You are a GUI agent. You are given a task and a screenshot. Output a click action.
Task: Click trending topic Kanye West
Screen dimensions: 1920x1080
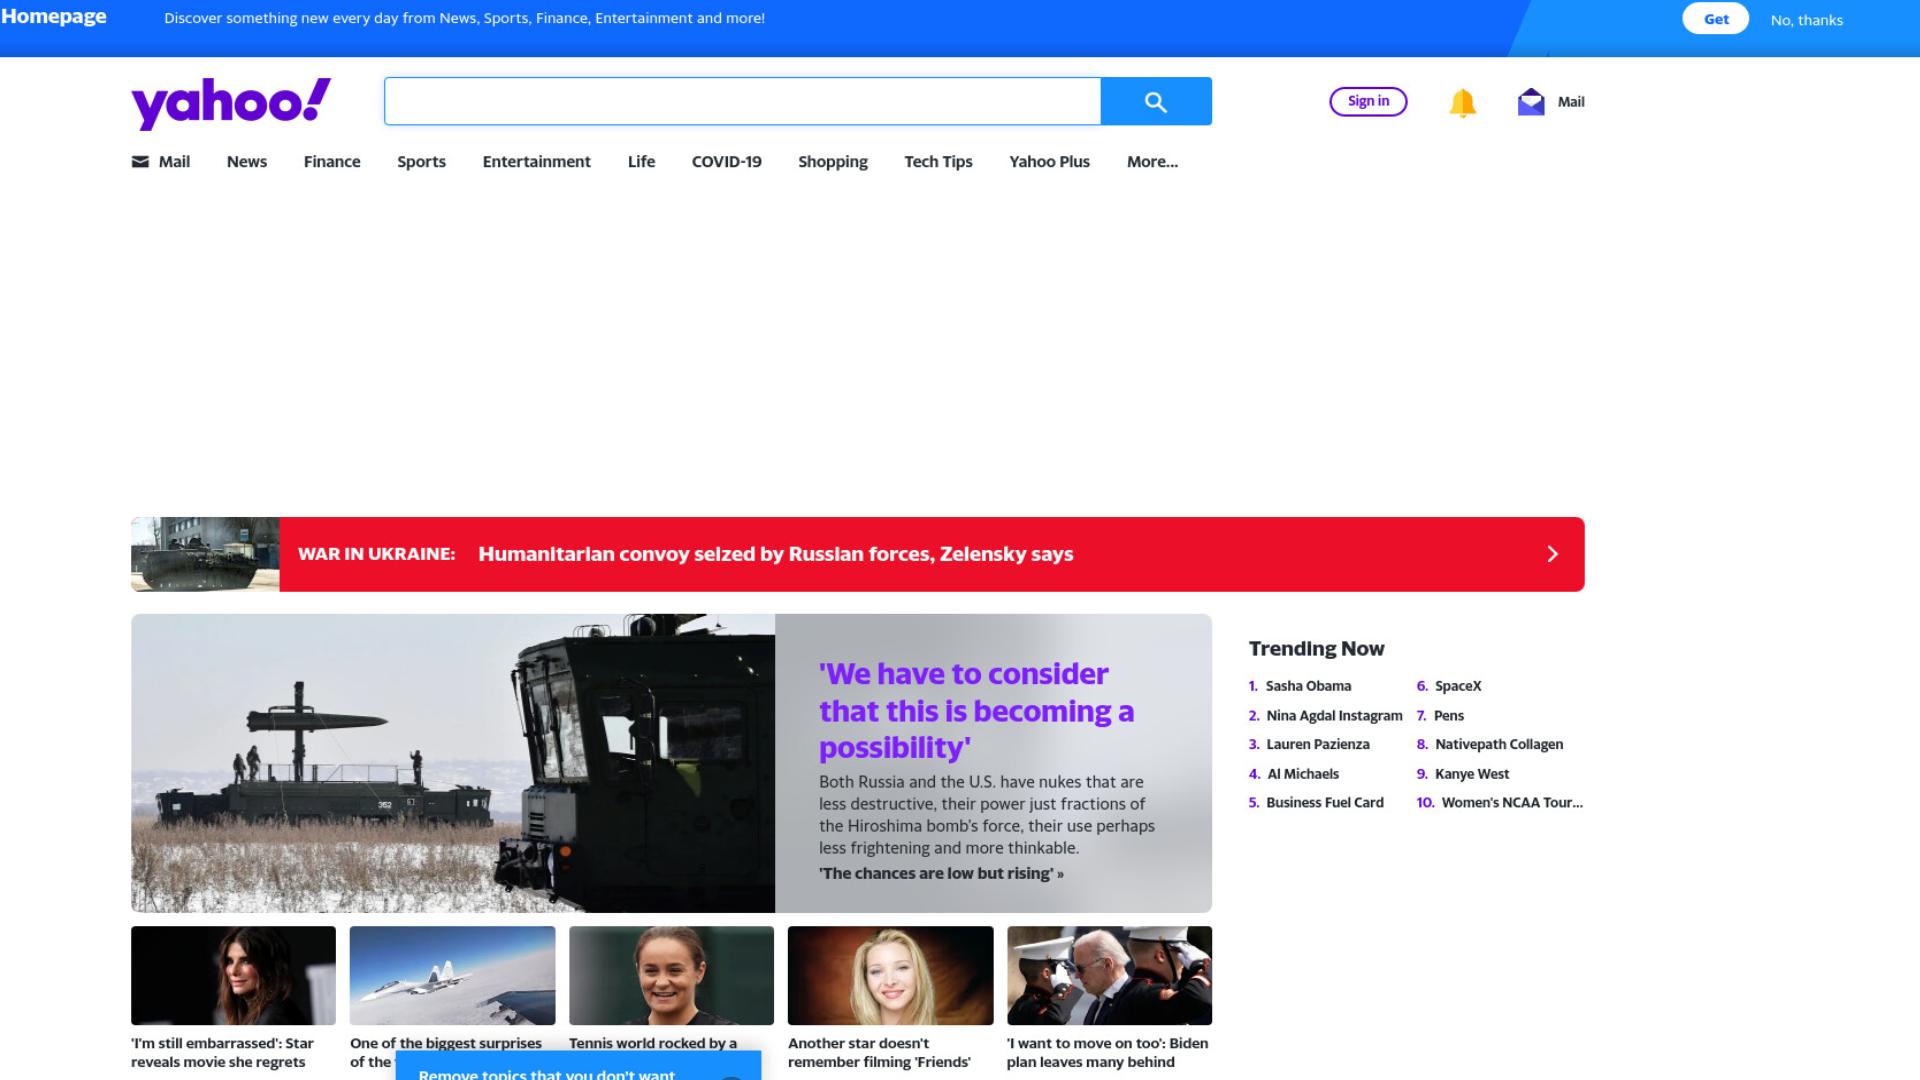(x=1472, y=774)
